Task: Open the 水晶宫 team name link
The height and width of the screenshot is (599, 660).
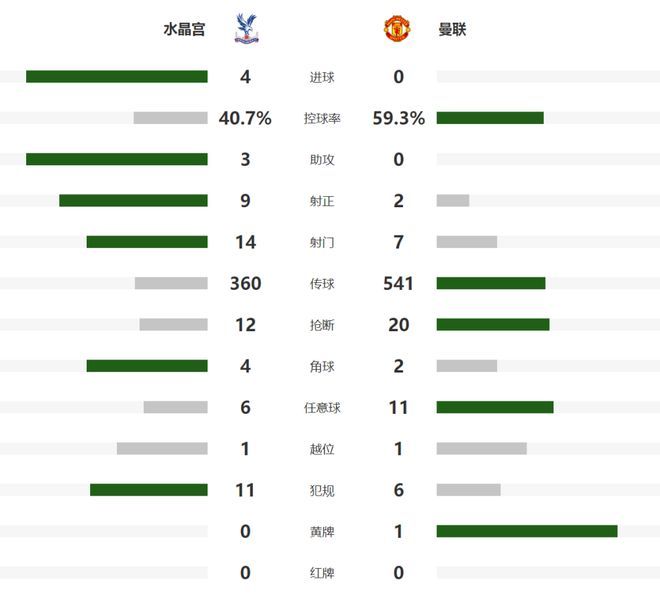Action: 184,29
